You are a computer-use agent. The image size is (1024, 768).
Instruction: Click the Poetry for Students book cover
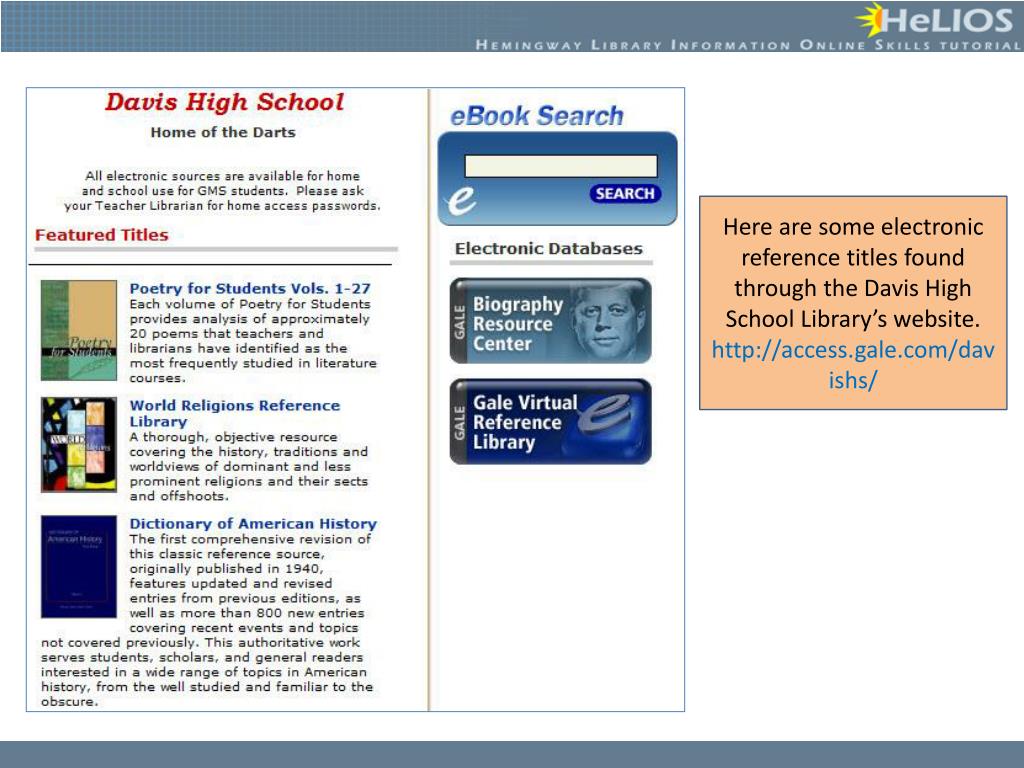pyautogui.click(x=79, y=330)
